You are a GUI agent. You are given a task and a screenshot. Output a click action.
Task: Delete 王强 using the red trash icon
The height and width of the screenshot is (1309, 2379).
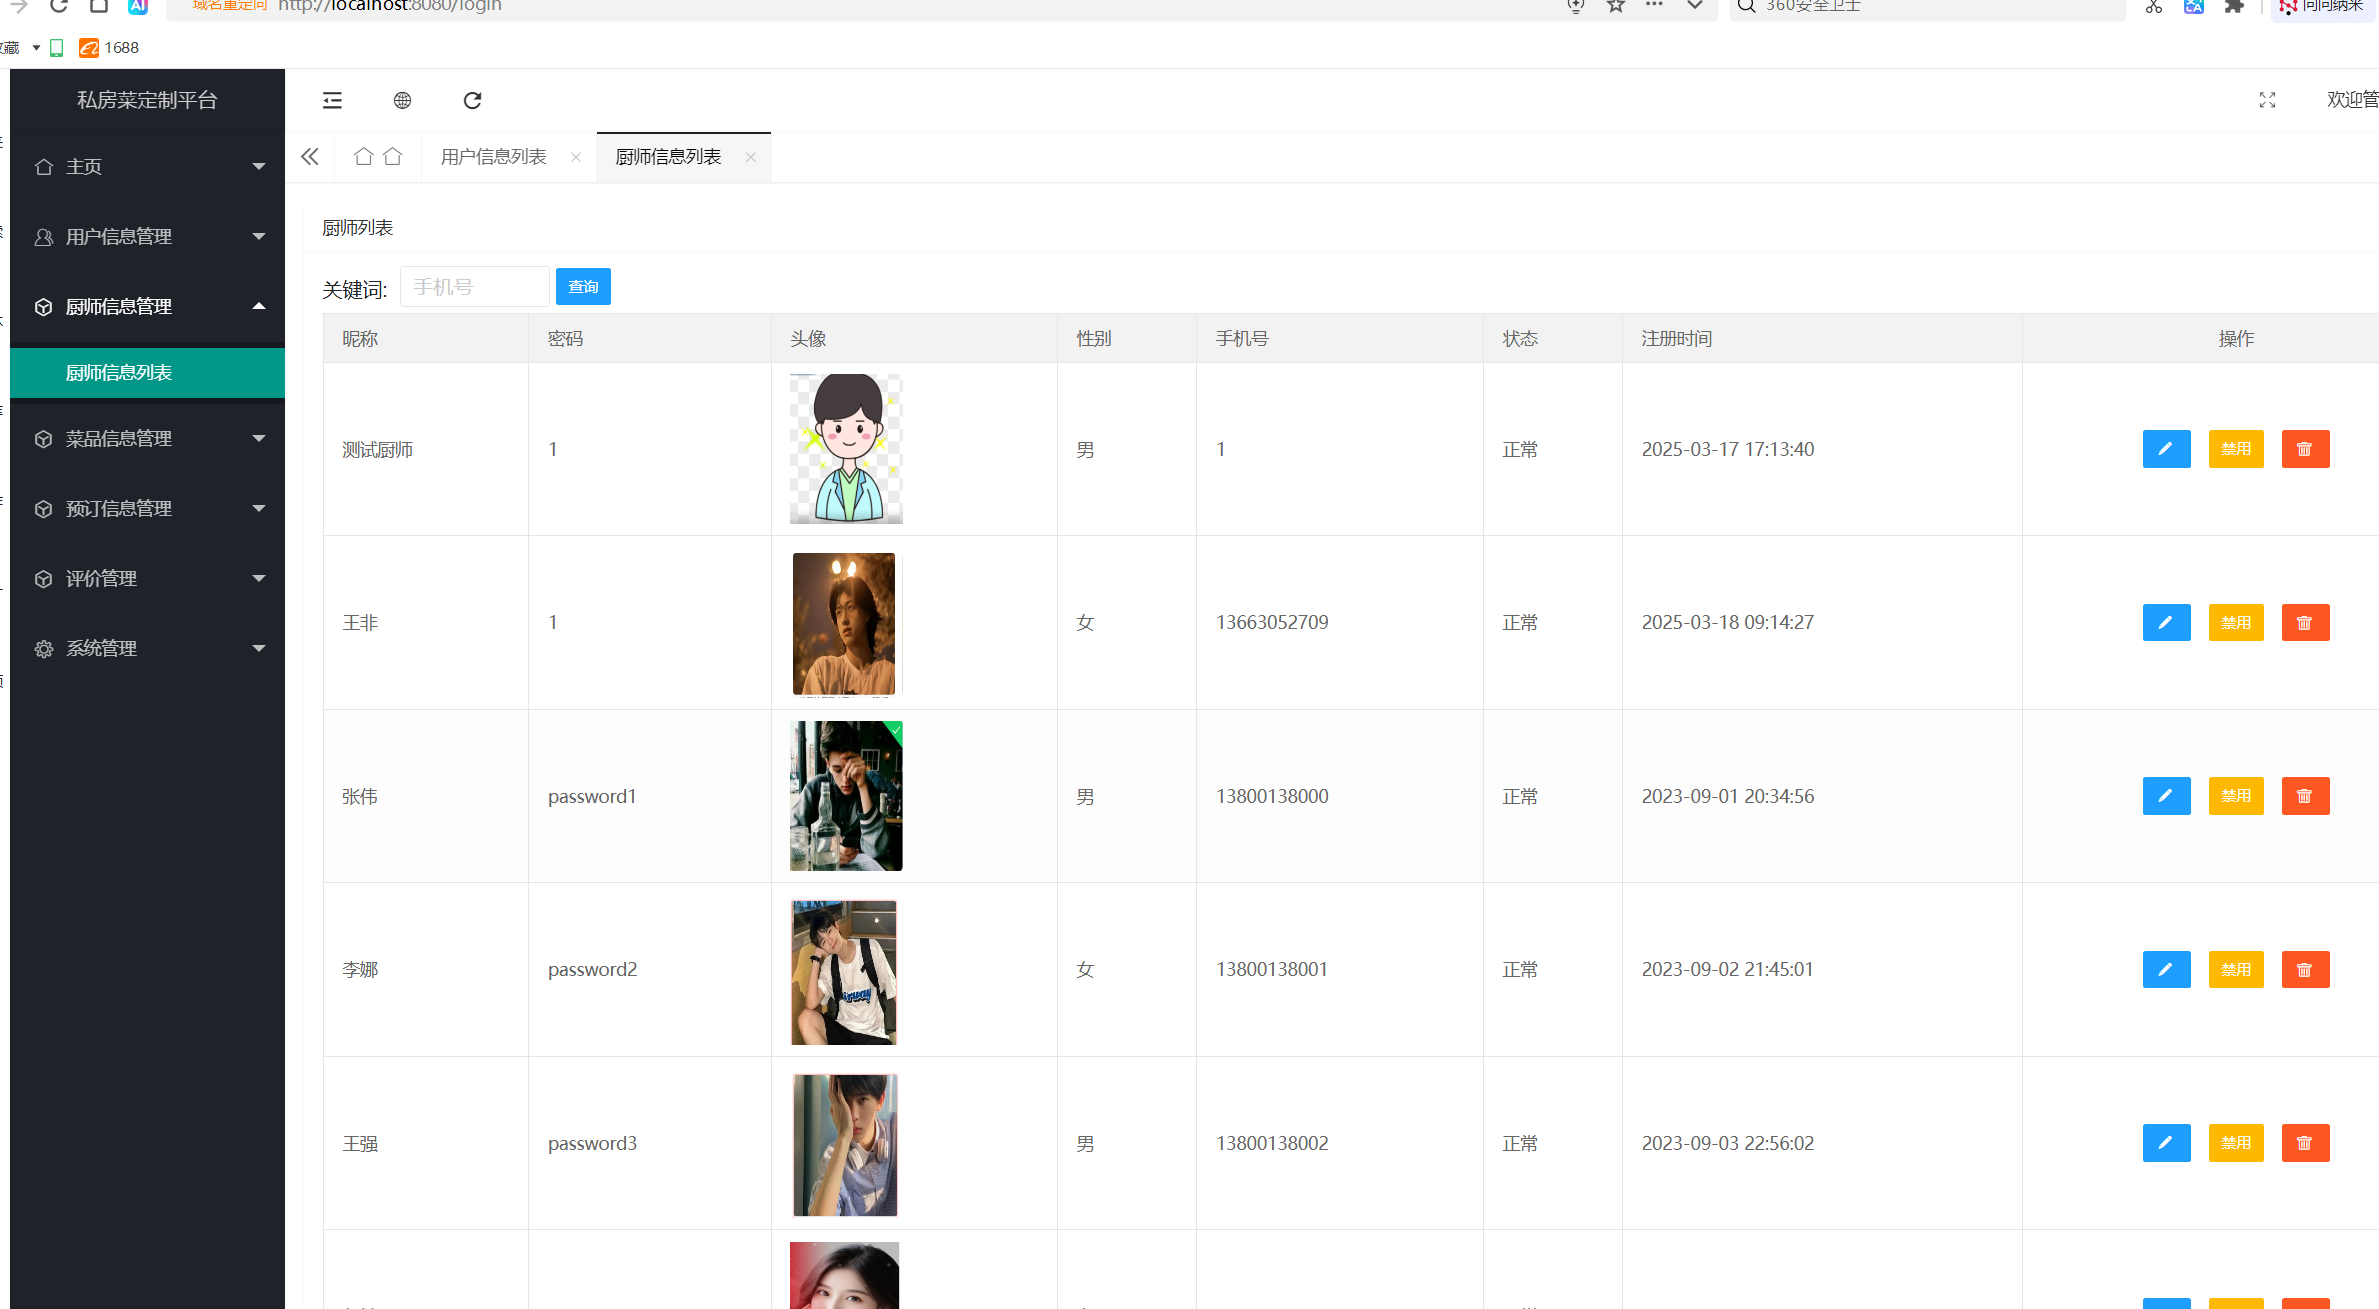[x=2305, y=1143]
